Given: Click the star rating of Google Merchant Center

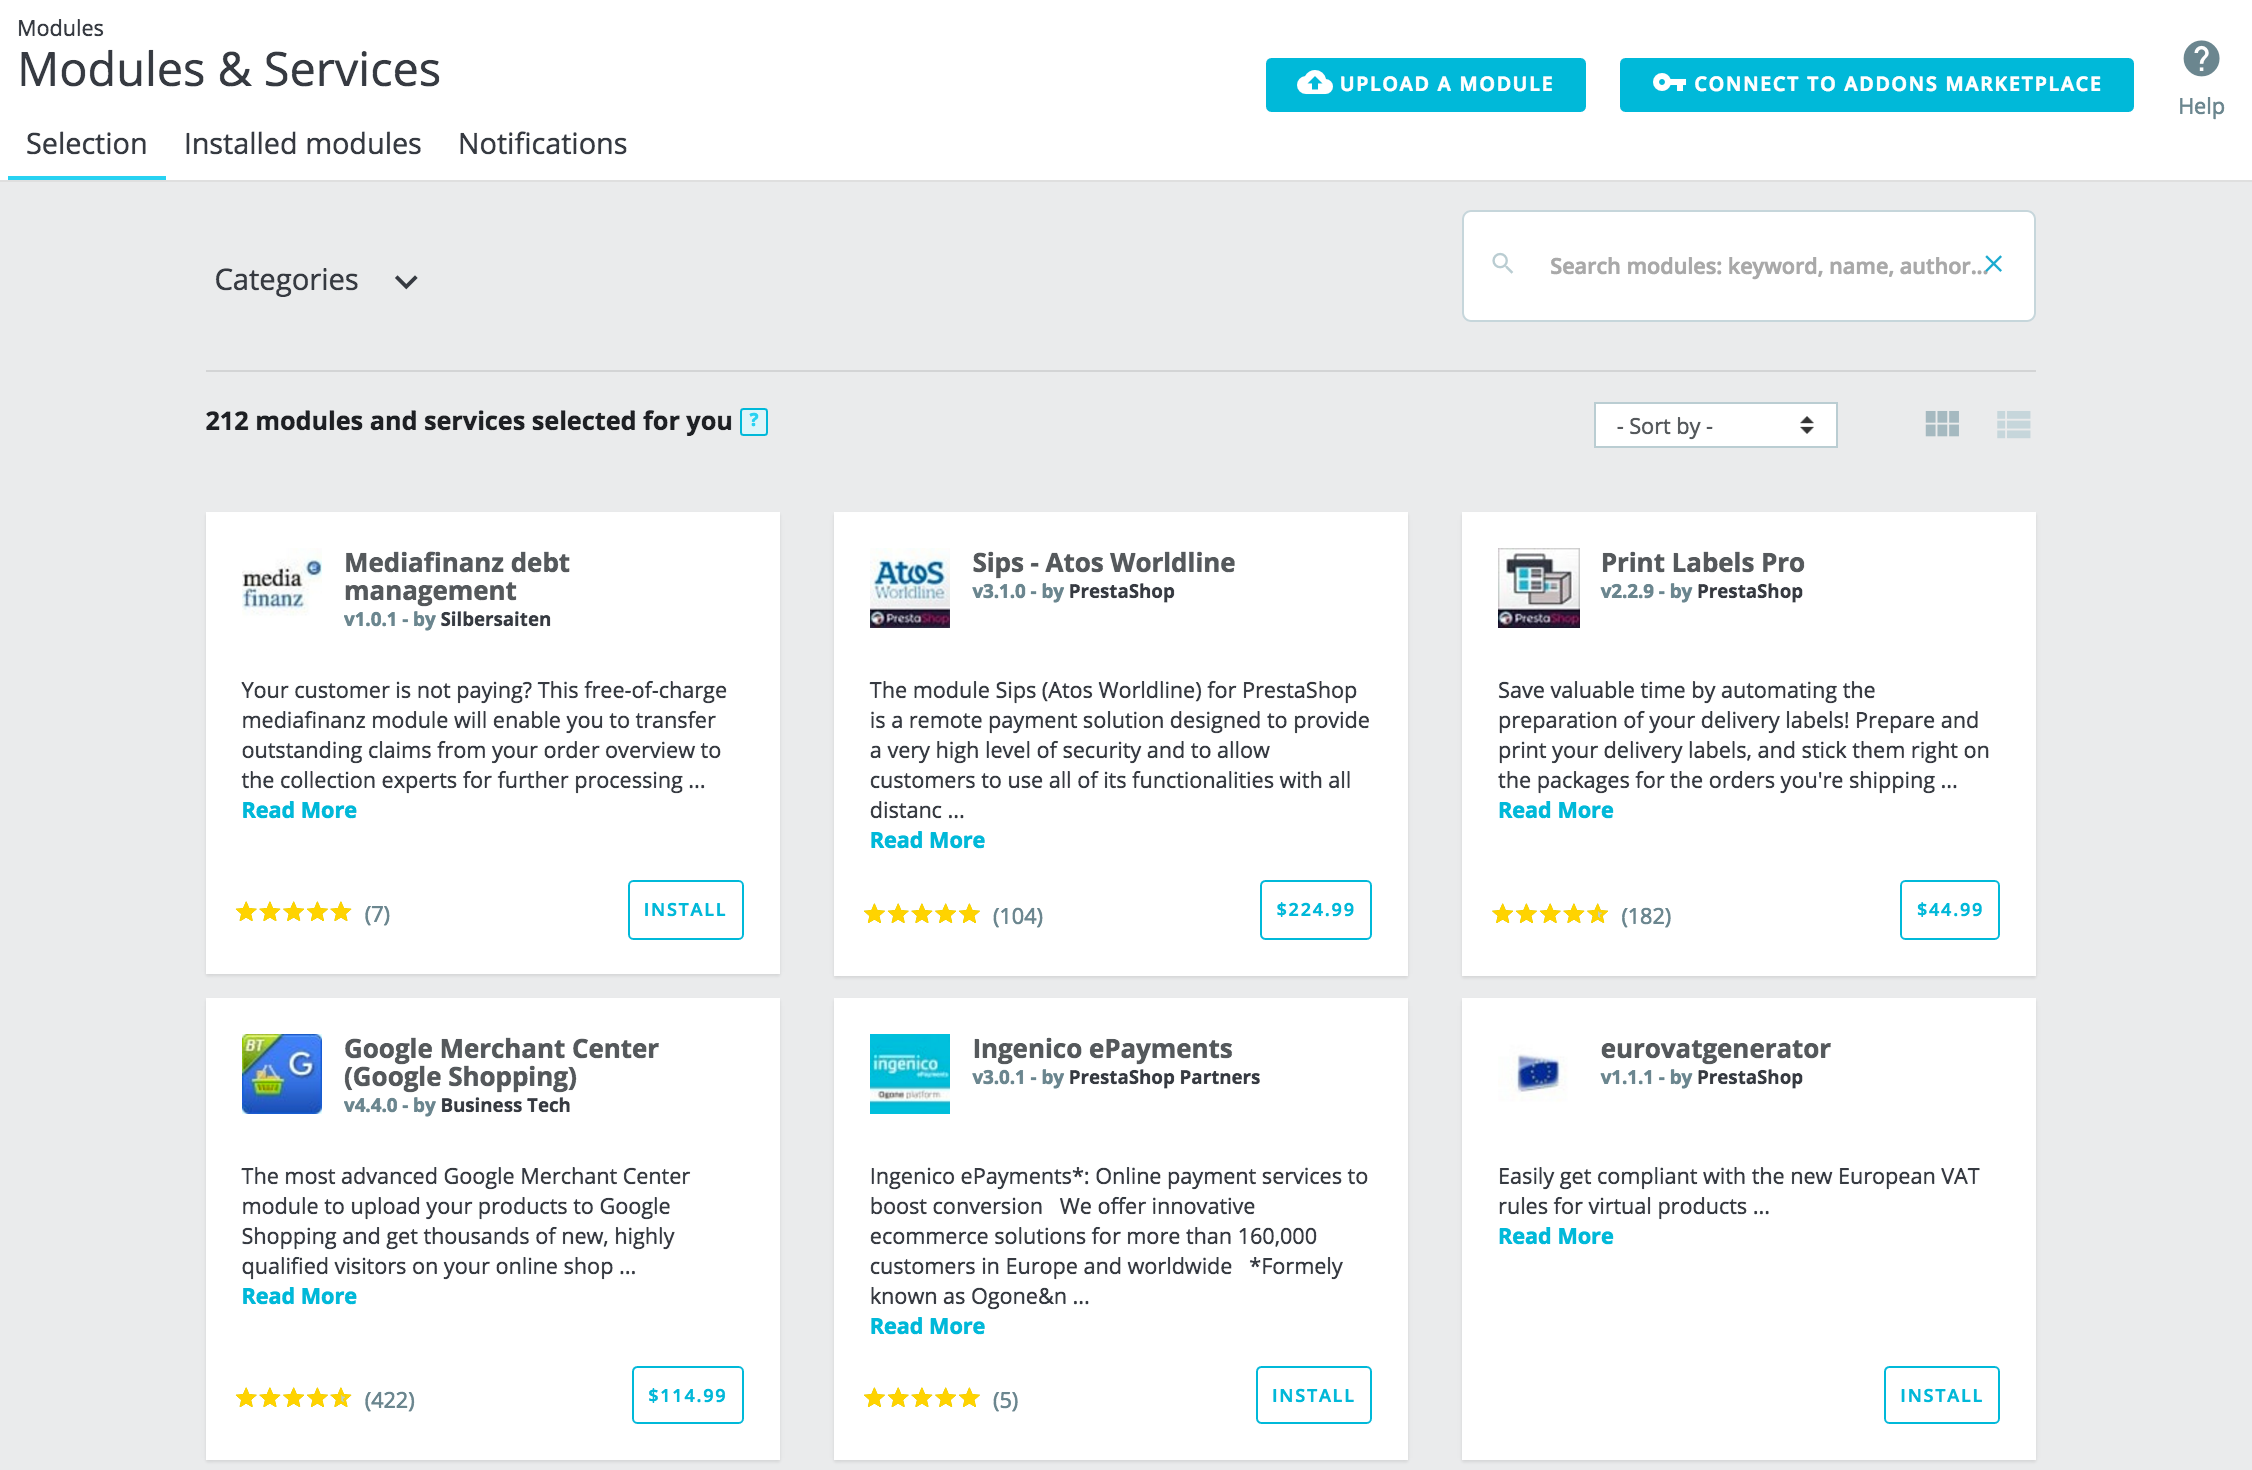Looking at the screenshot, I should pyautogui.click(x=293, y=1398).
